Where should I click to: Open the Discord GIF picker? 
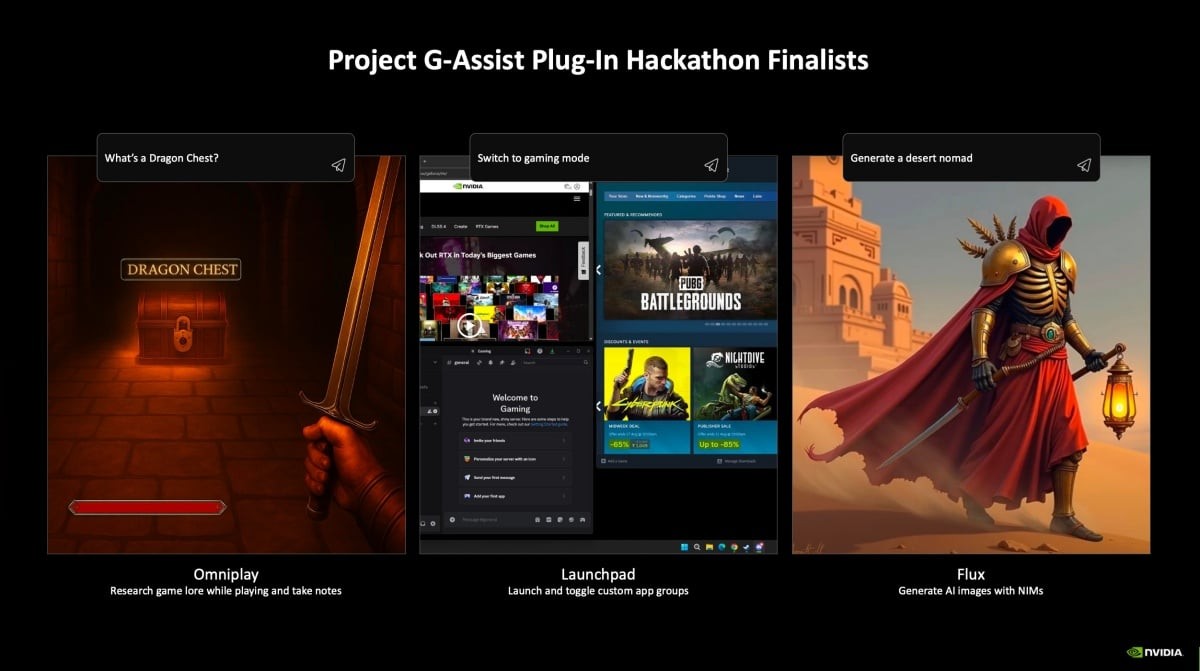549,520
